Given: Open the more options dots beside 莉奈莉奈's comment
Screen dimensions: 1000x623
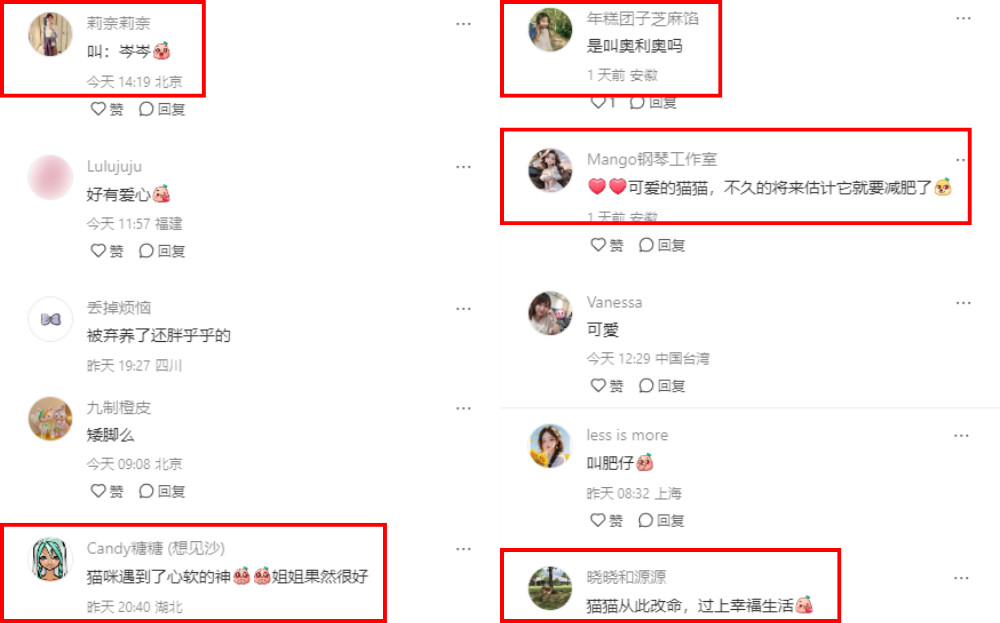Looking at the screenshot, I should coord(464,24).
